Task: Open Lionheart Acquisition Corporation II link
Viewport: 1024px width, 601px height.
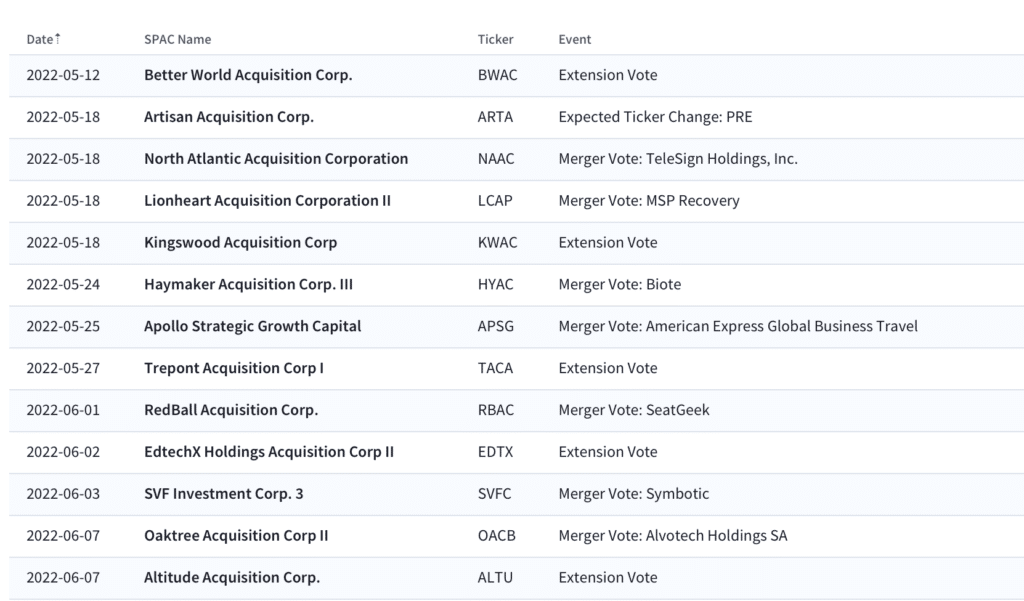Action: coord(268,201)
